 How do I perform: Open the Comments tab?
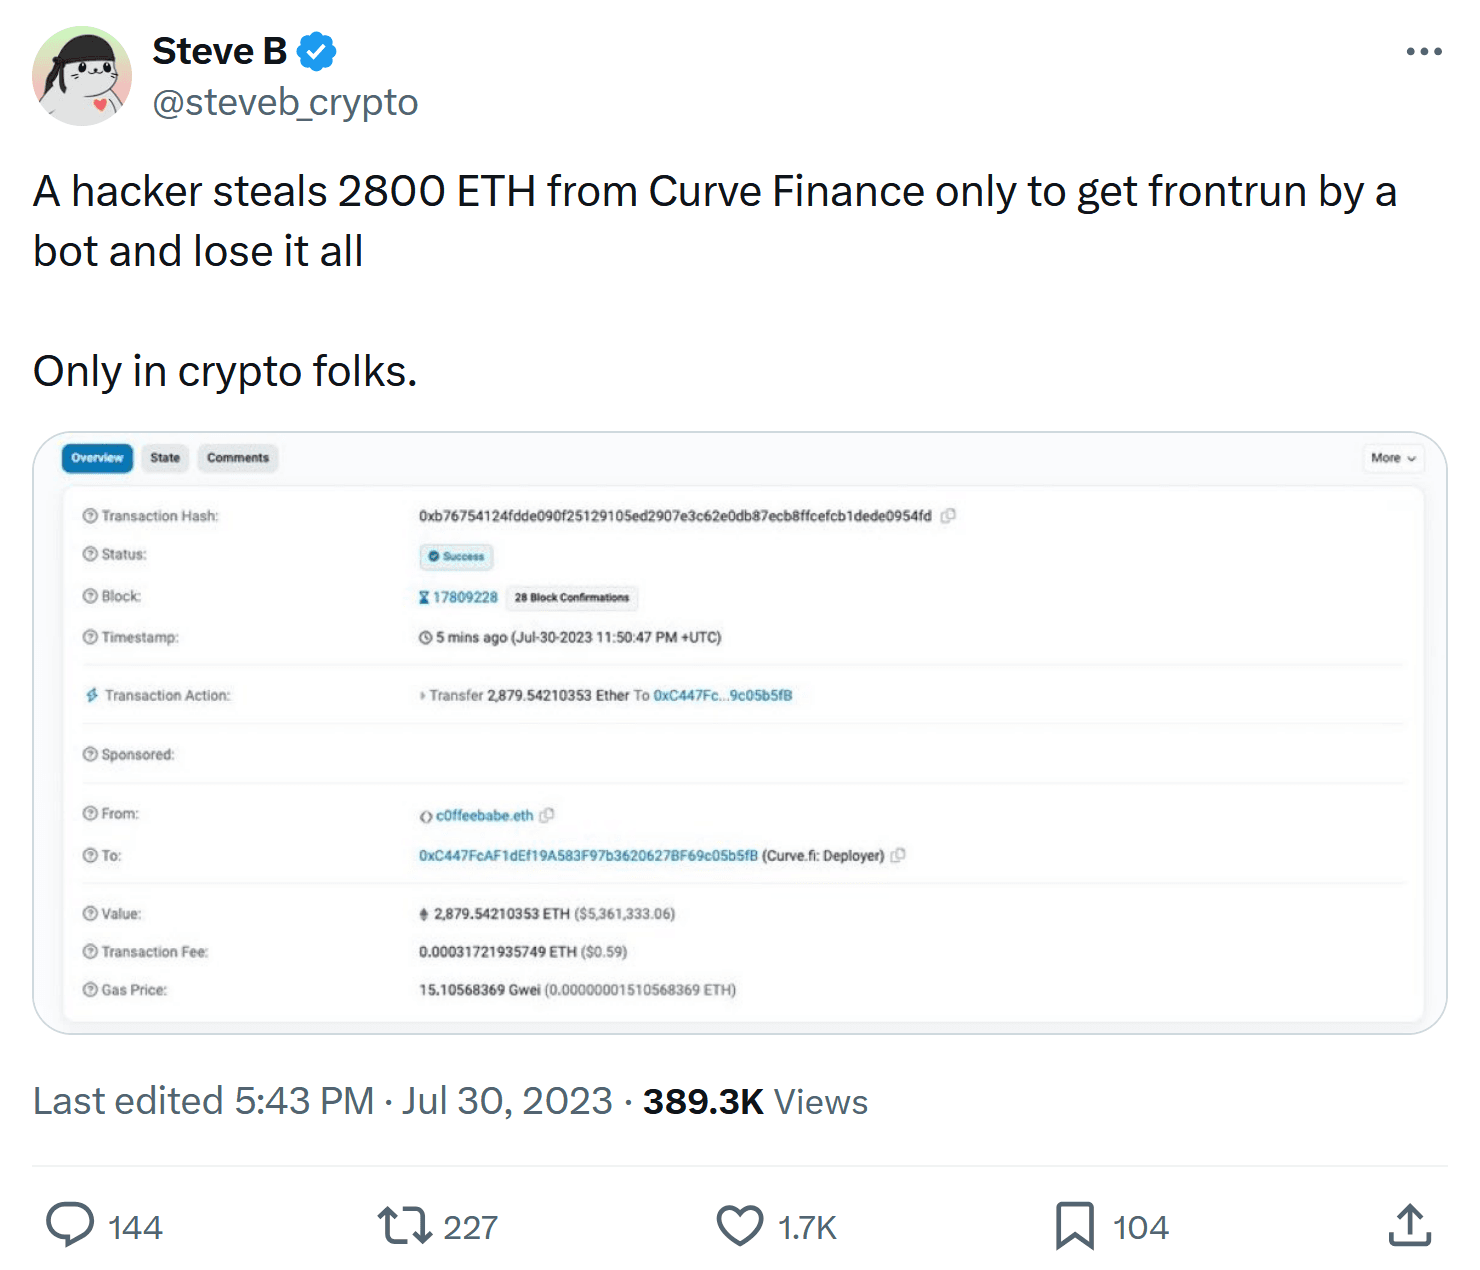coord(238,458)
